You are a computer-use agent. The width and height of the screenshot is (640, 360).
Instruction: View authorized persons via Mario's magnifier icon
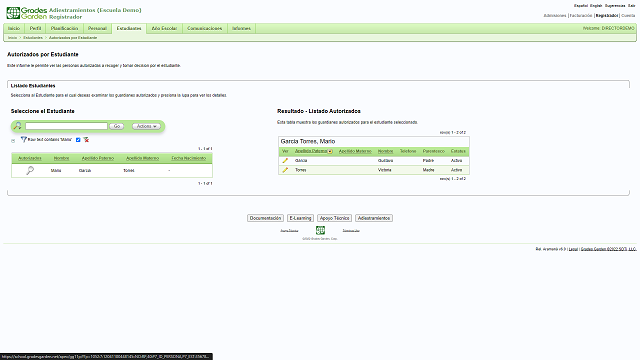coord(30,171)
